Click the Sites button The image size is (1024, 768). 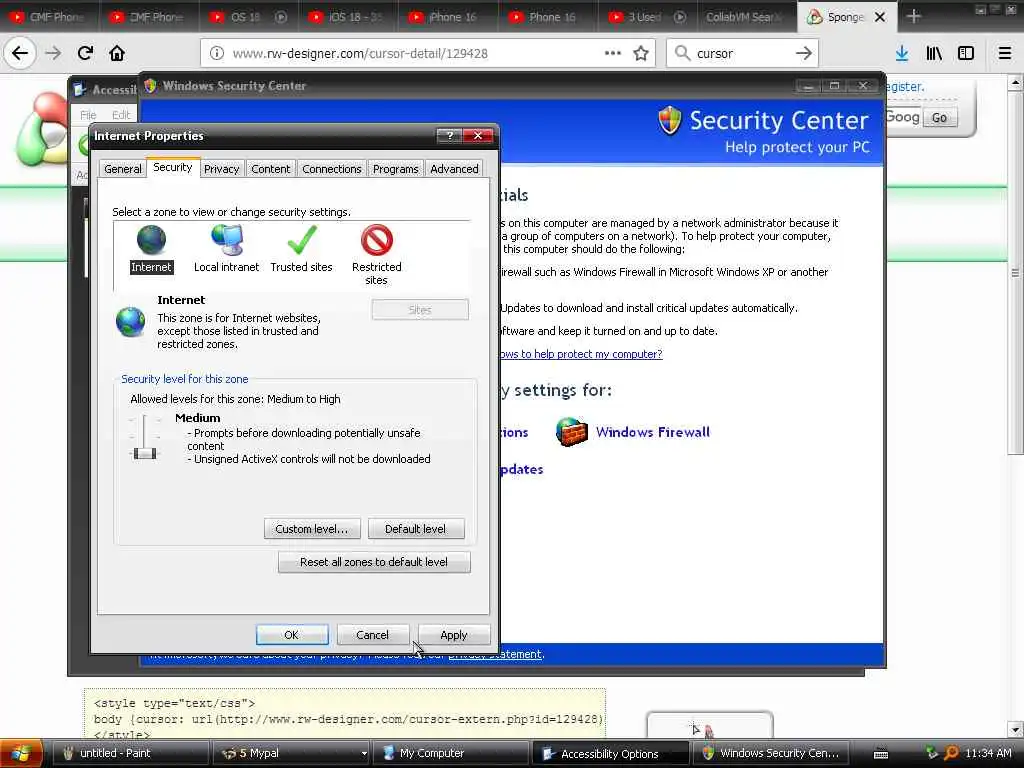tap(420, 310)
